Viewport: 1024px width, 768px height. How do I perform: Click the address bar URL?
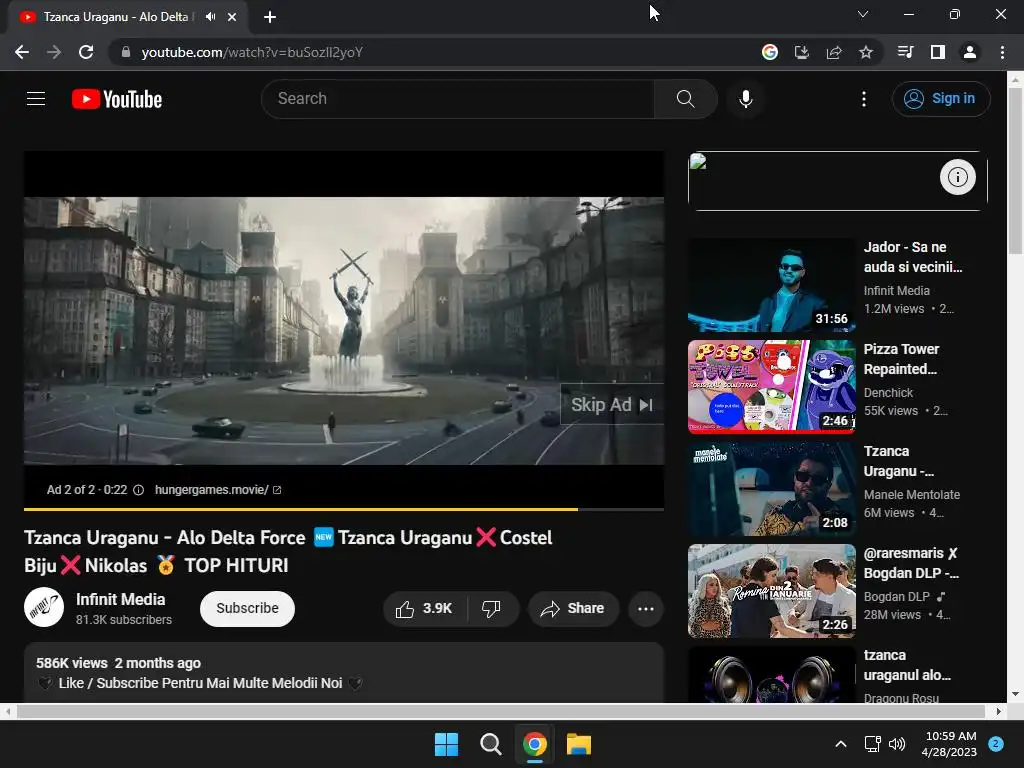[251, 52]
